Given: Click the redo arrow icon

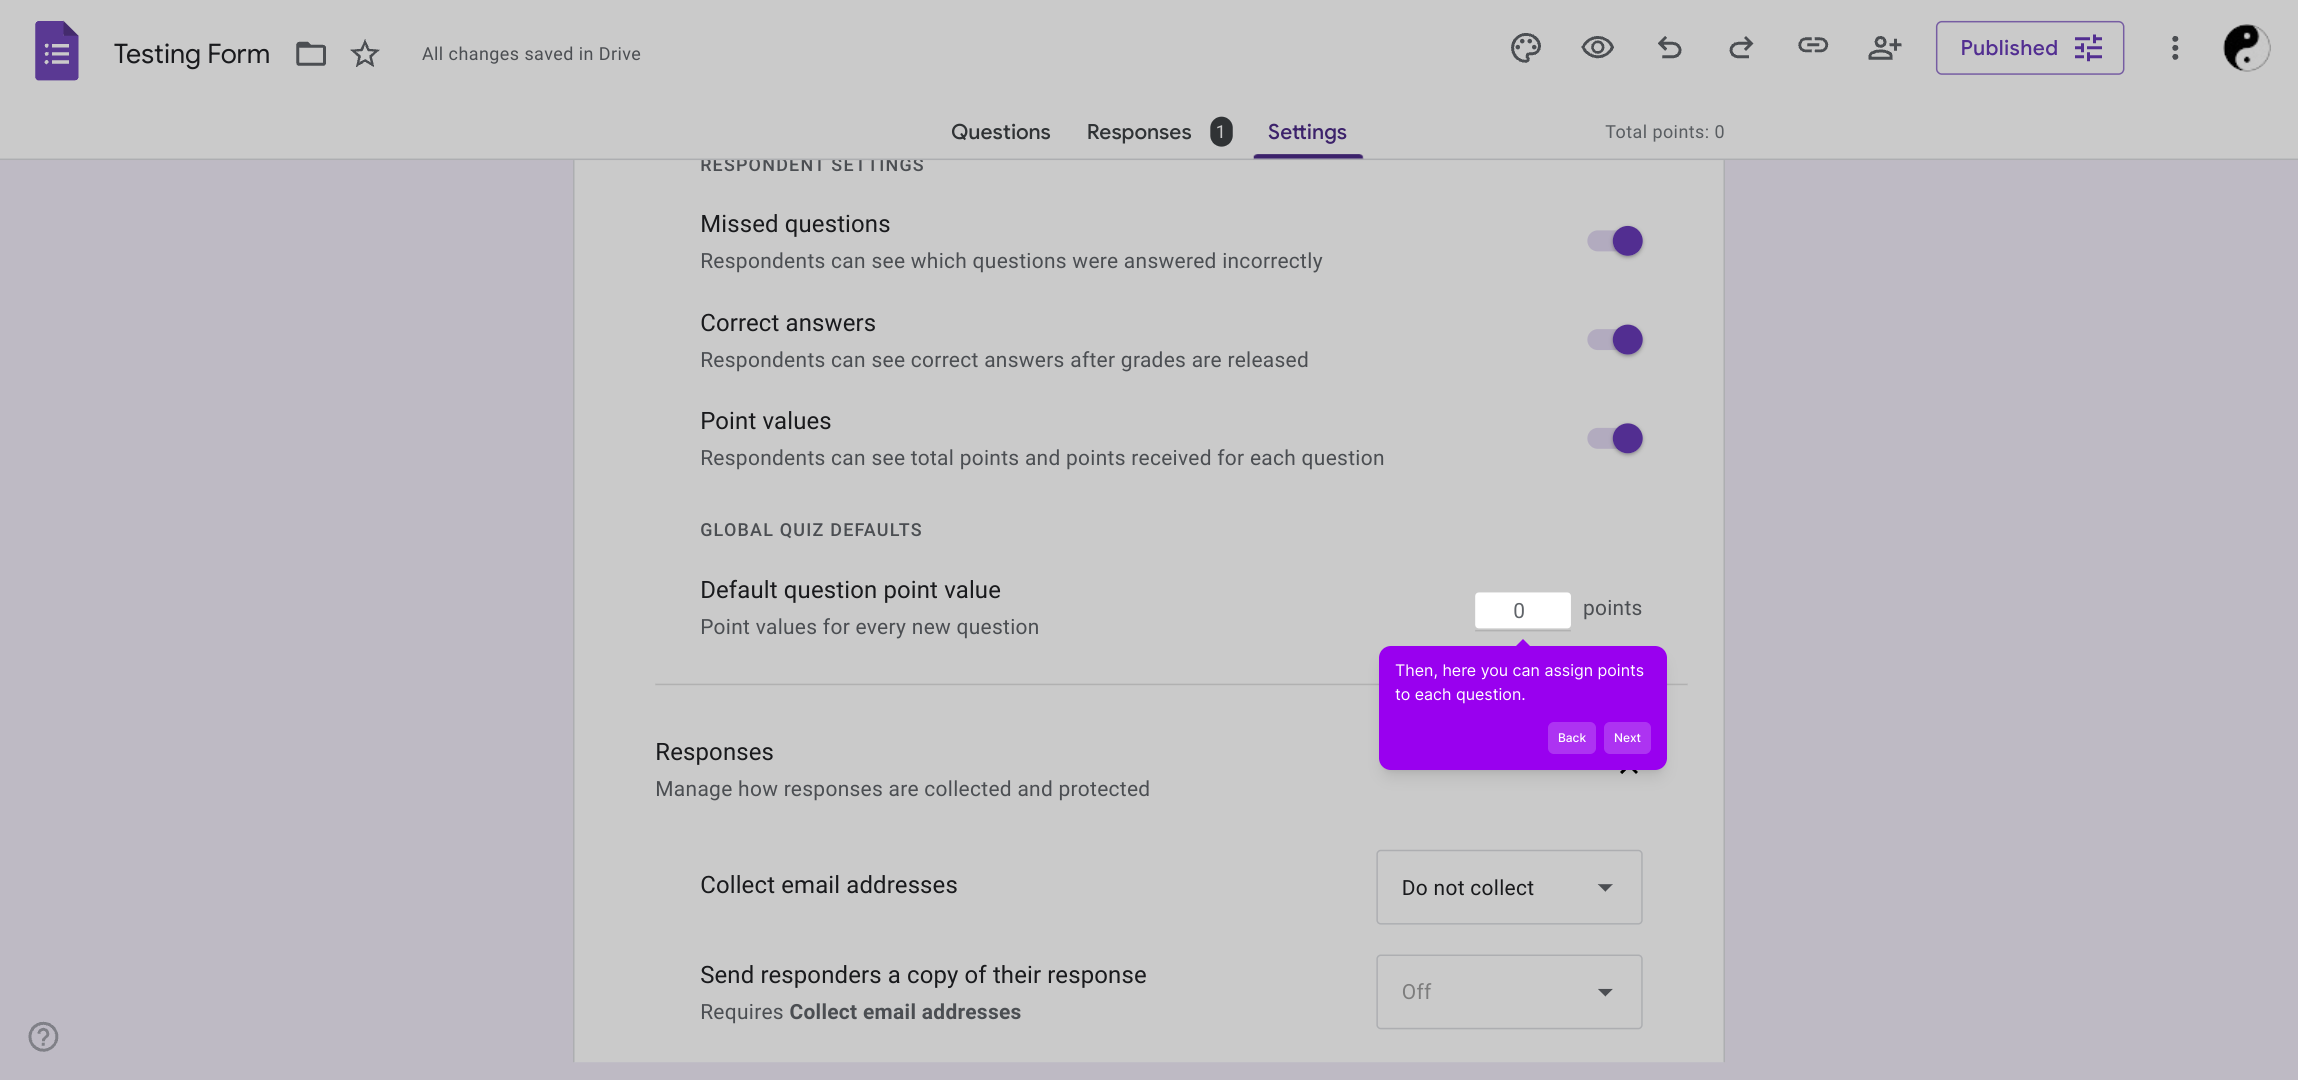Looking at the screenshot, I should 1741,48.
